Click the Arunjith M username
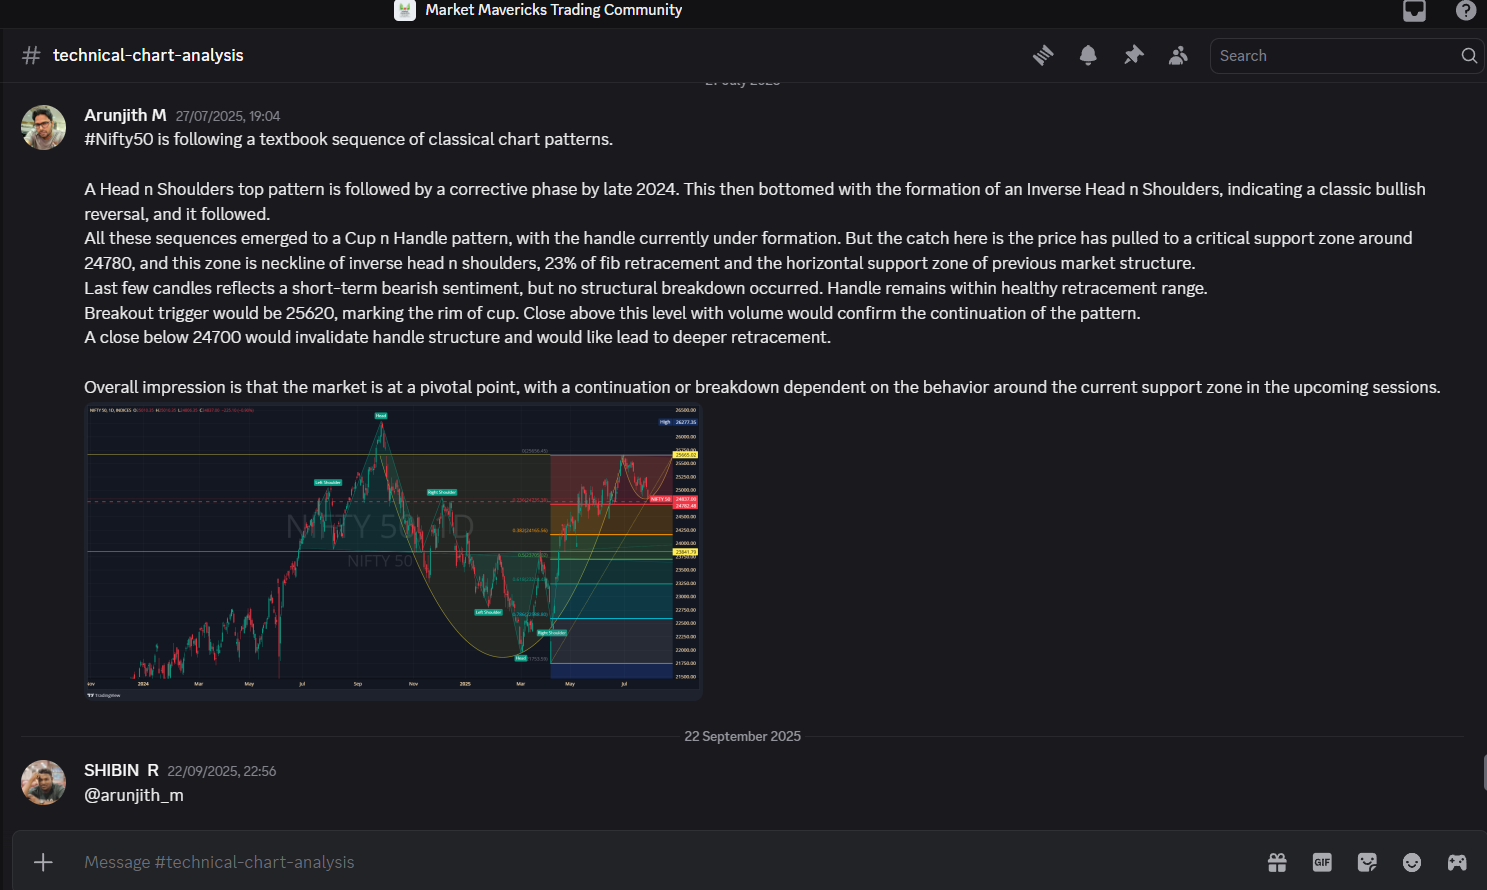 125,115
